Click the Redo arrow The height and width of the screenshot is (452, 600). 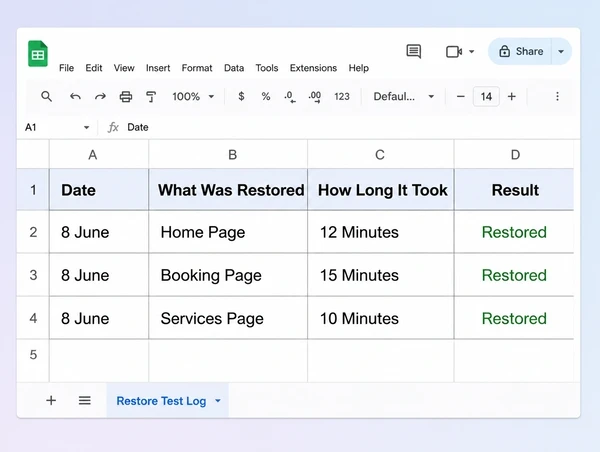click(x=100, y=96)
